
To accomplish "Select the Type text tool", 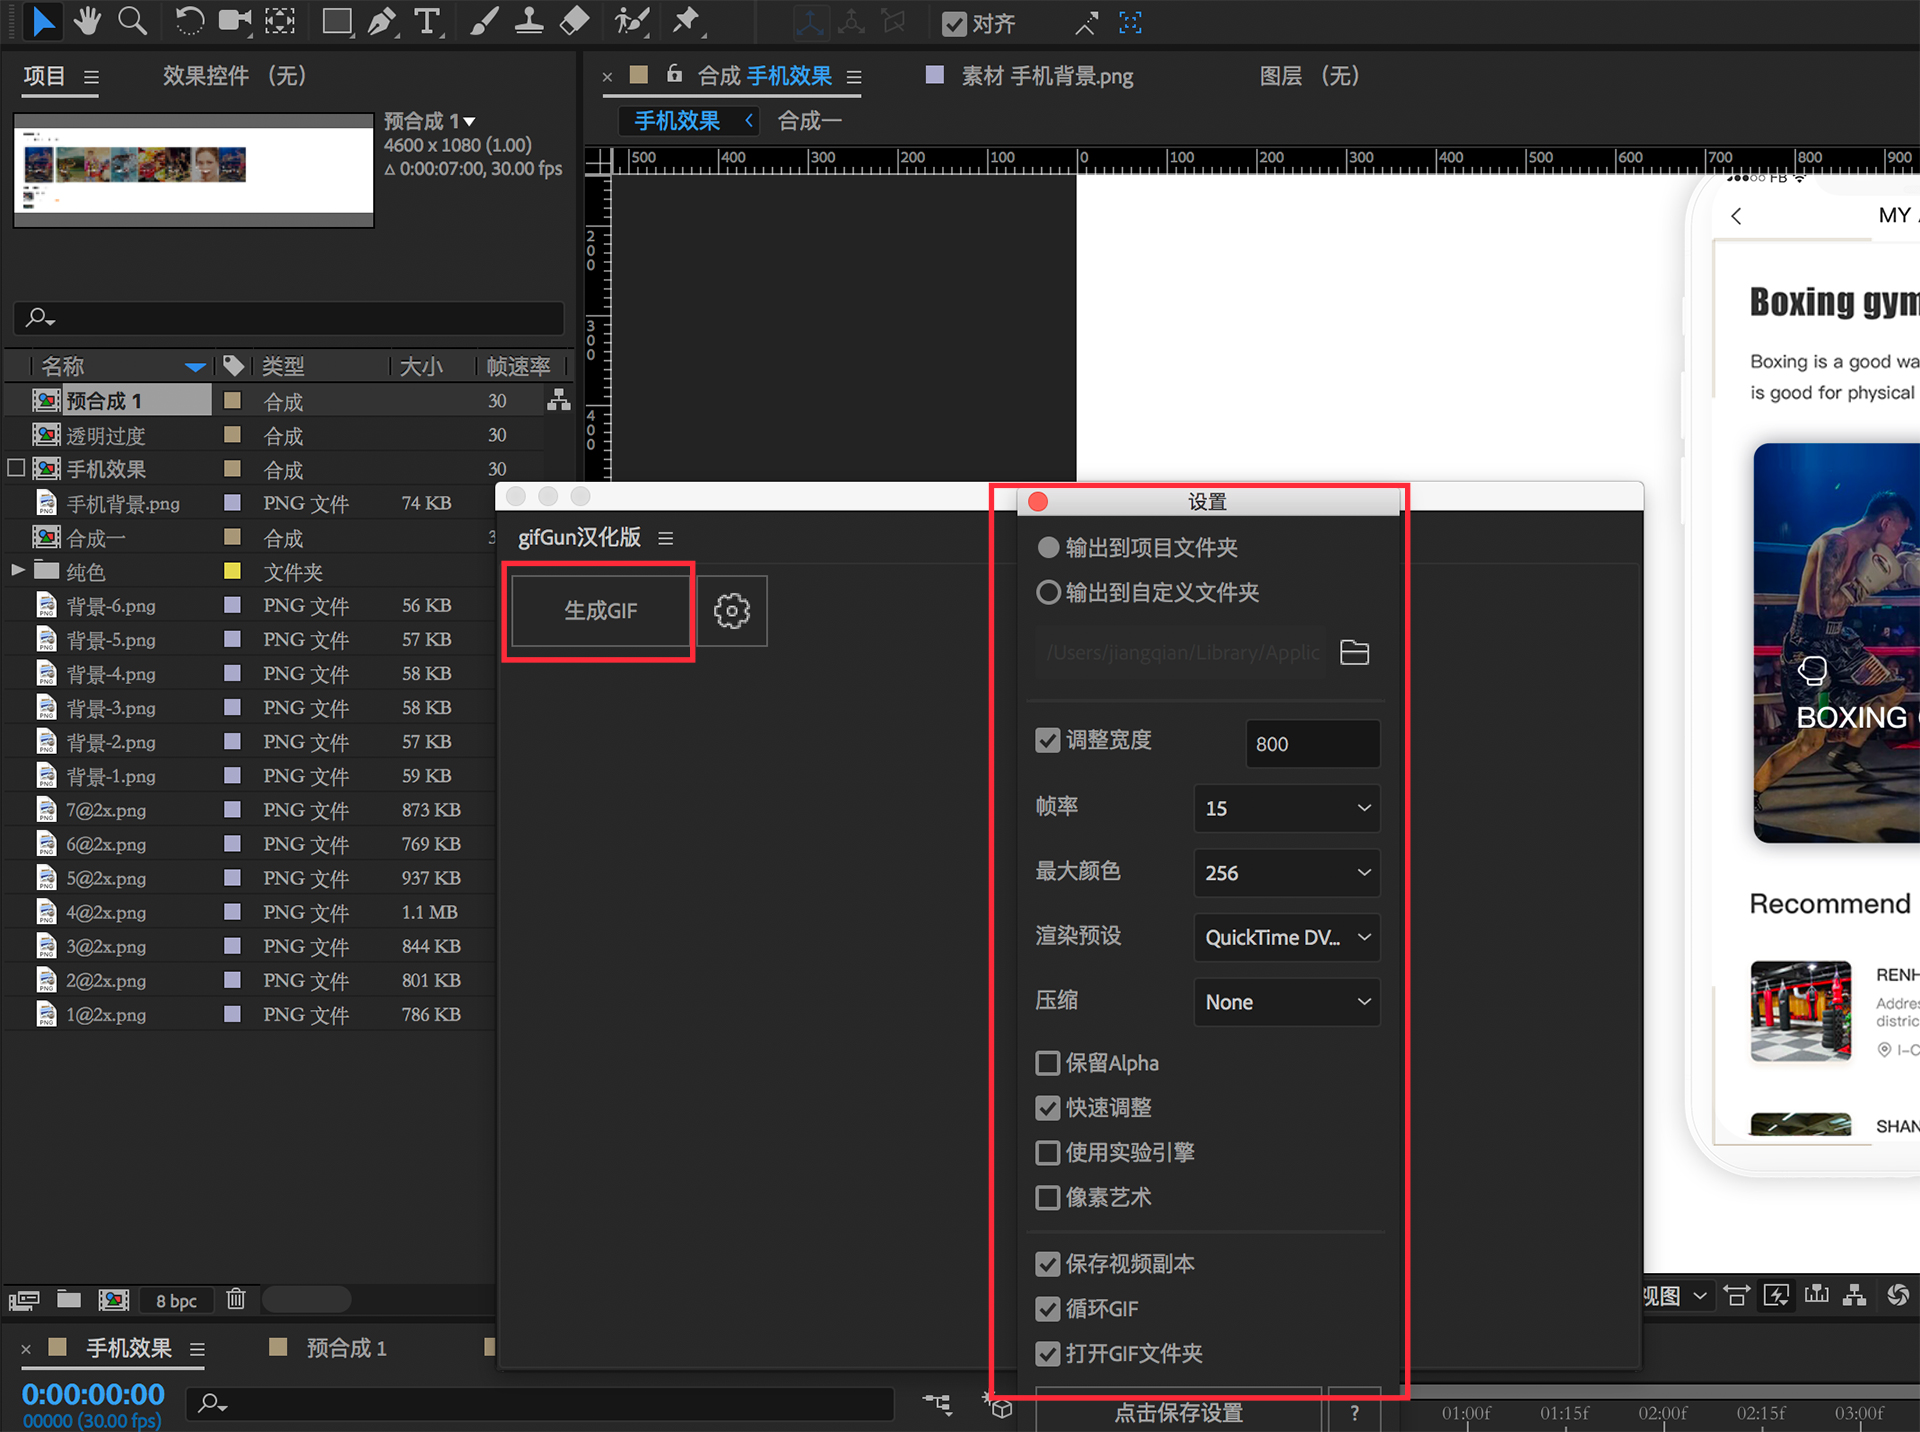I will (427, 21).
